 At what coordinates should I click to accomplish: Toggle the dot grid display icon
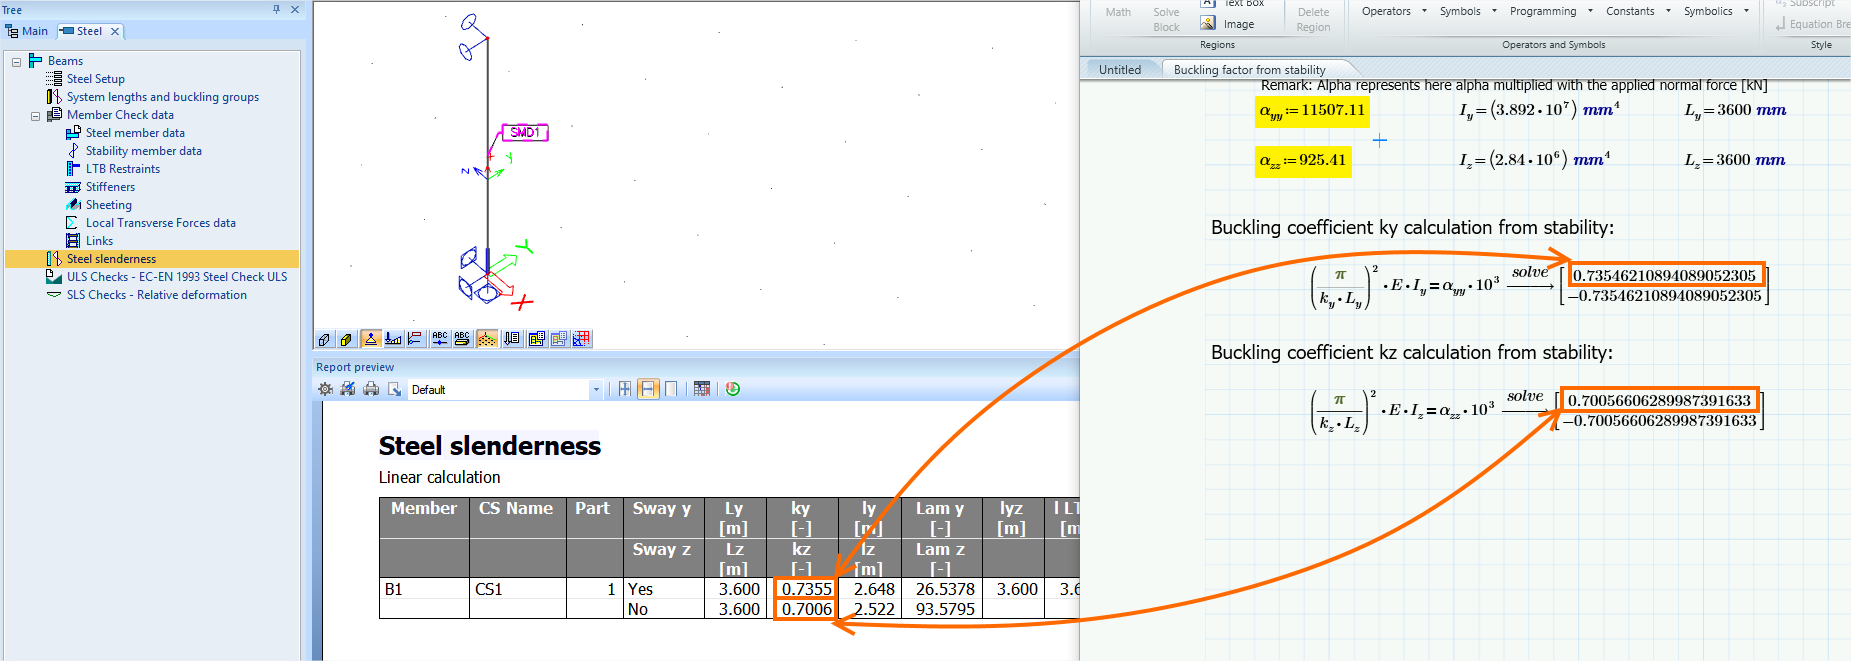point(487,339)
